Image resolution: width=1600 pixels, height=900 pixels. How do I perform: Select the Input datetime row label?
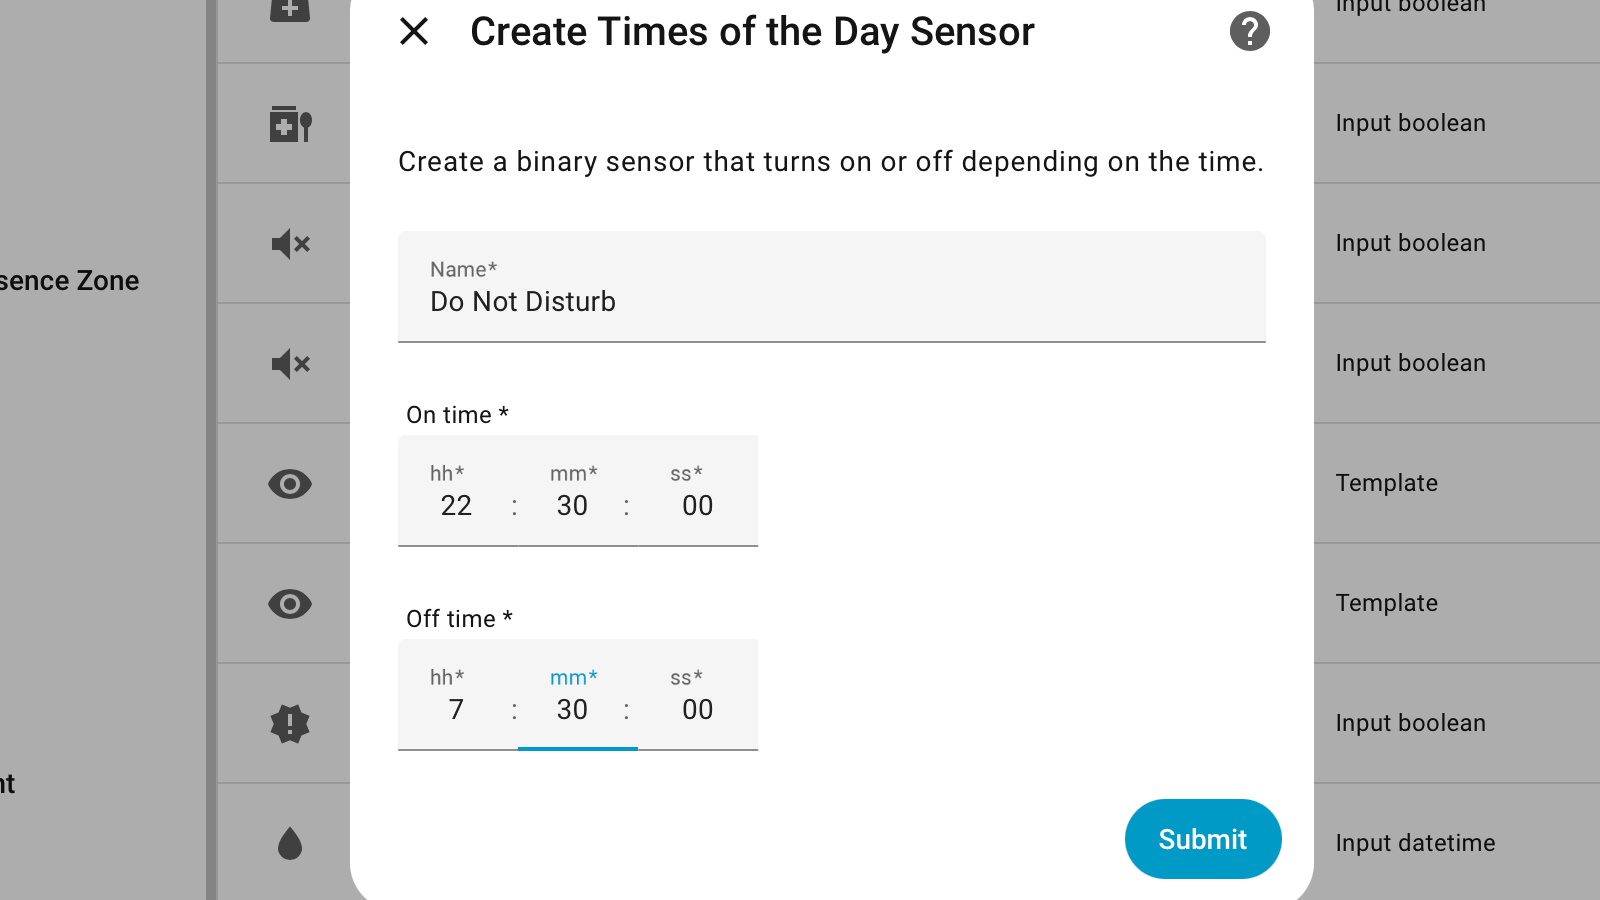[1415, 843]
